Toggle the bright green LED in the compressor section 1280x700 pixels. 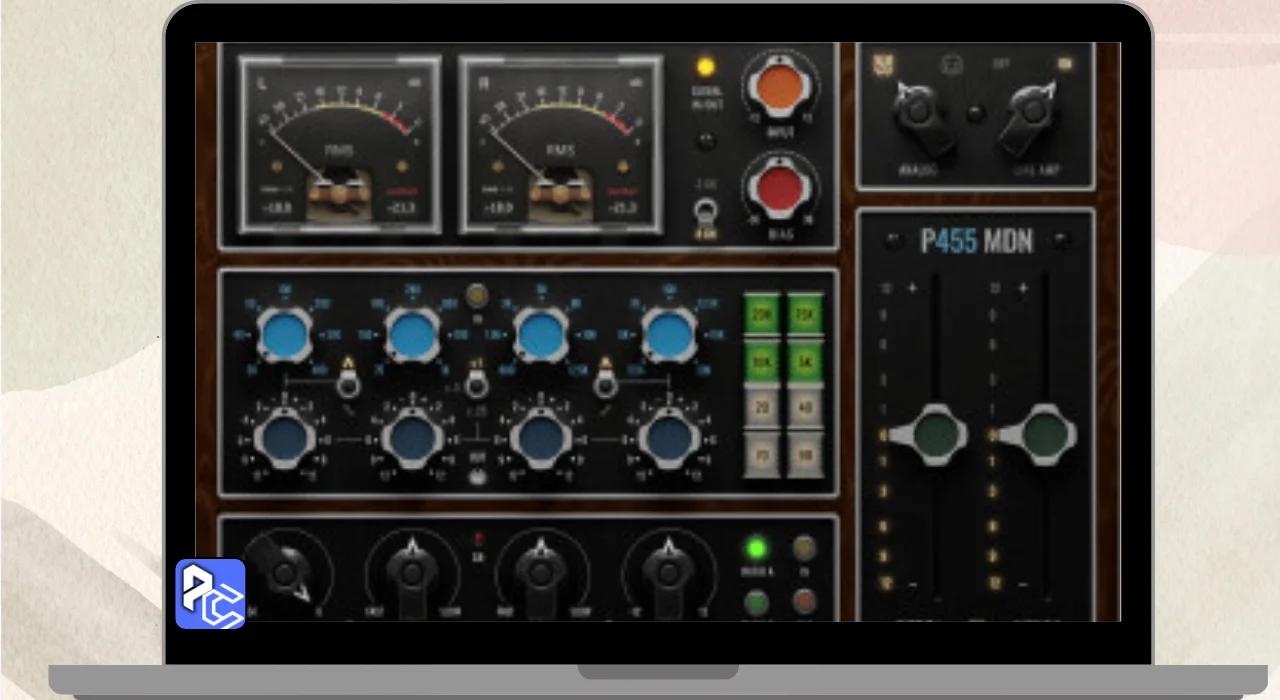coord(757,548)
